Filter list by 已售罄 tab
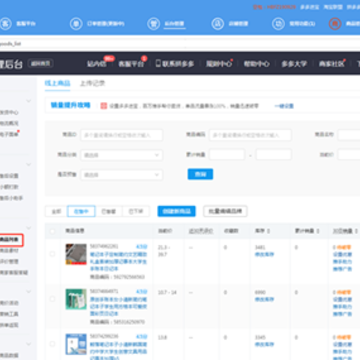This screenshot has height=360, width=360. coord(109,211)
